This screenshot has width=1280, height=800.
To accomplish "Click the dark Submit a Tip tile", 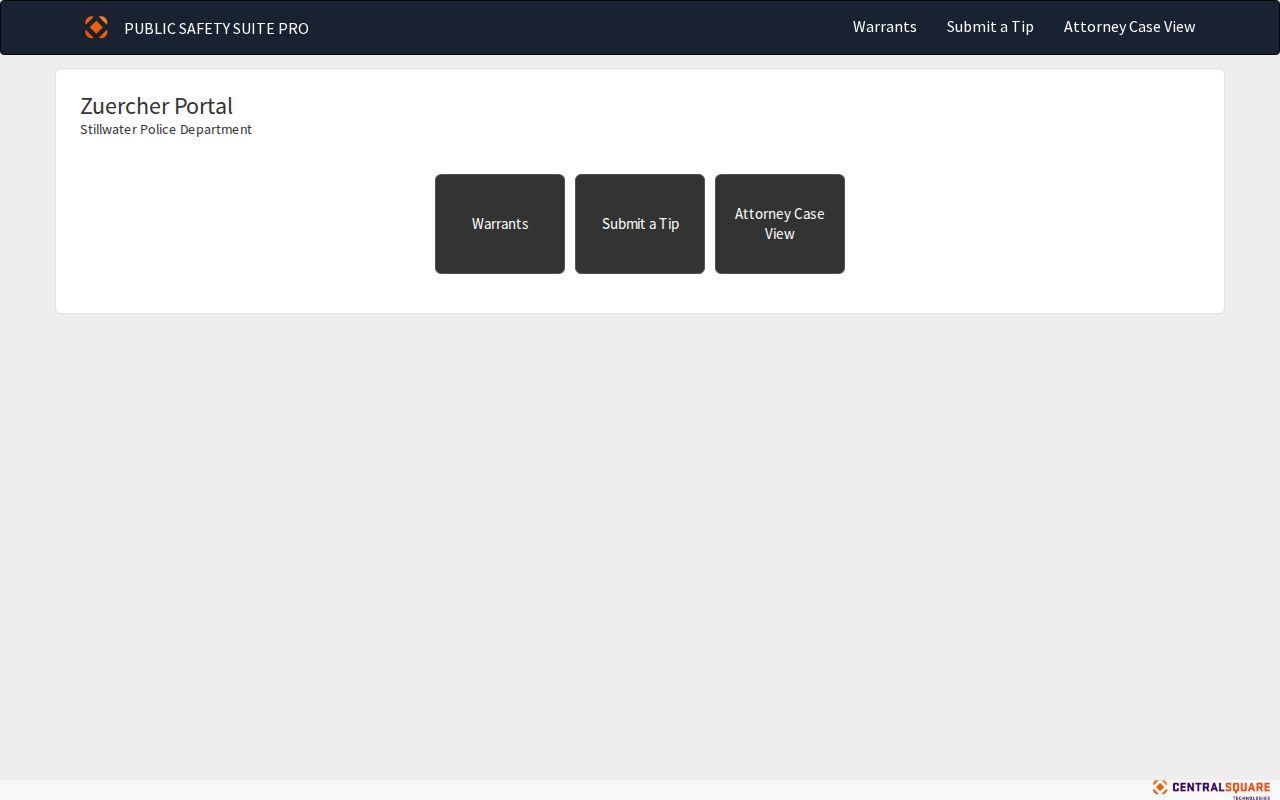I will [640, 224].
